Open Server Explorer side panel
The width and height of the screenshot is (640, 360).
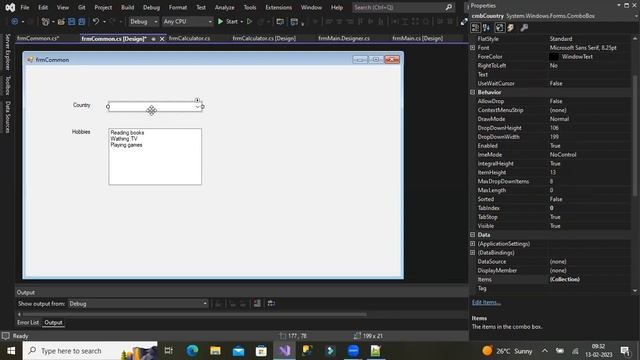(7, 52)
